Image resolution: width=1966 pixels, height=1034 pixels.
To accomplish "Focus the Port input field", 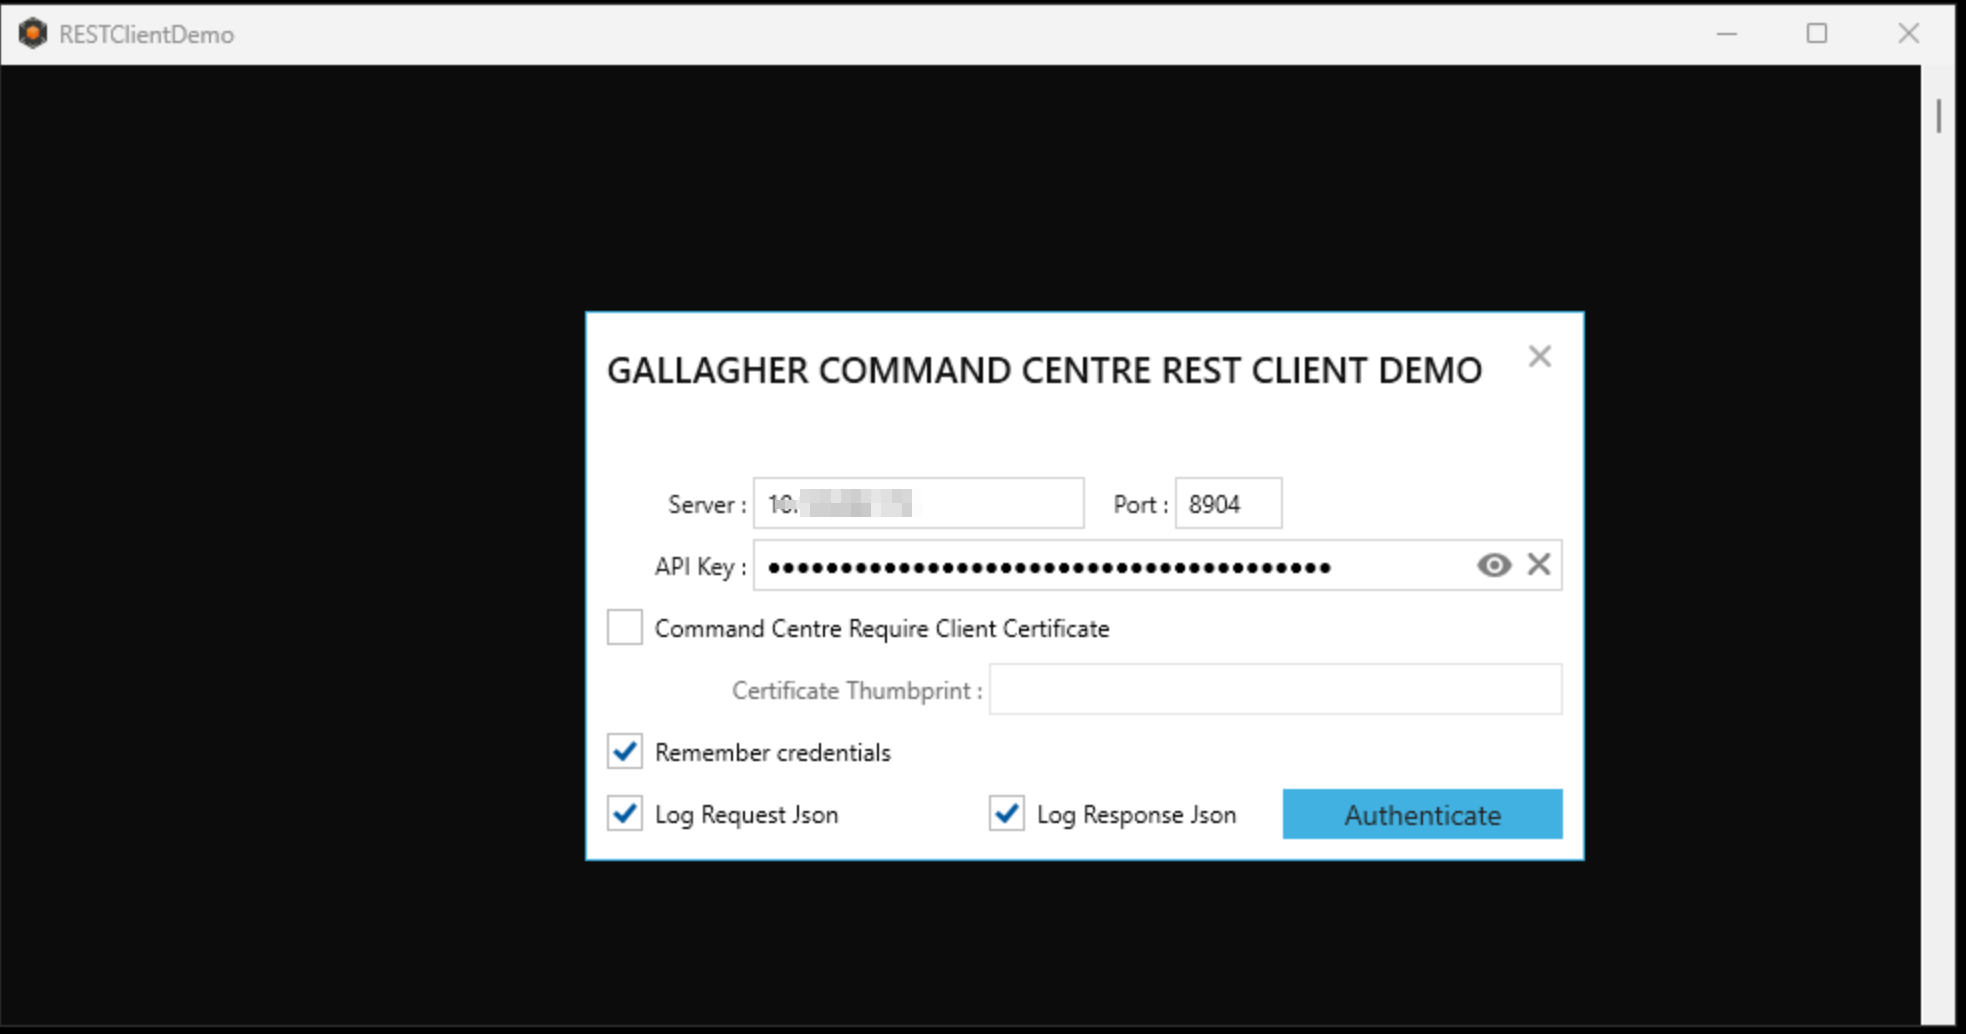I will click(1228, 503).
